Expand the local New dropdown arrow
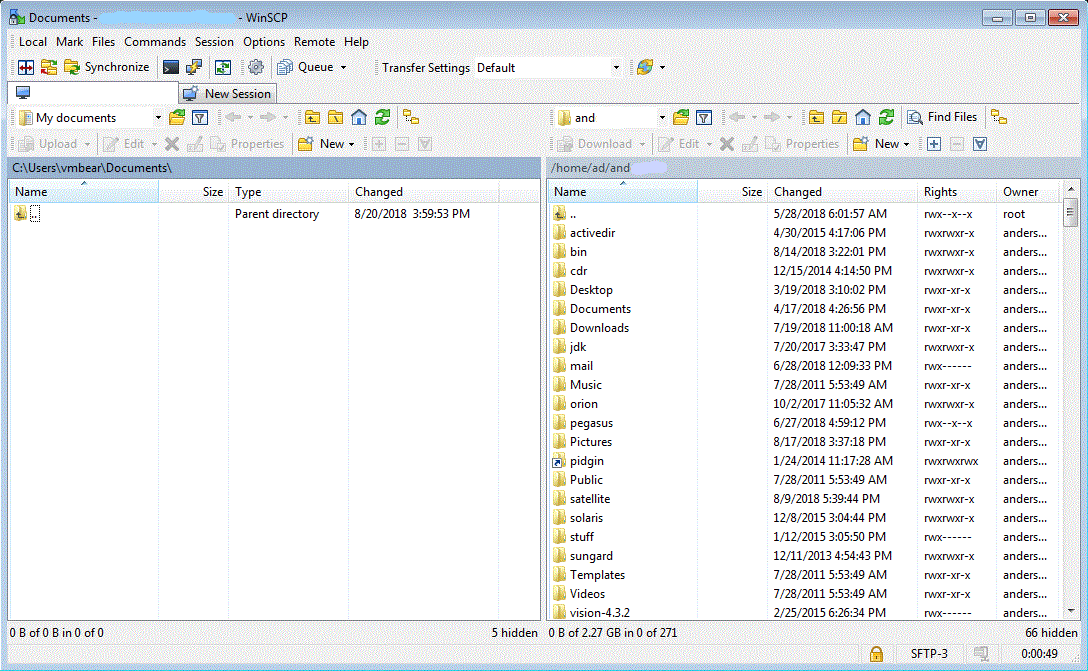This screenshot has height=671, width=1088. [x=352, y=144]
